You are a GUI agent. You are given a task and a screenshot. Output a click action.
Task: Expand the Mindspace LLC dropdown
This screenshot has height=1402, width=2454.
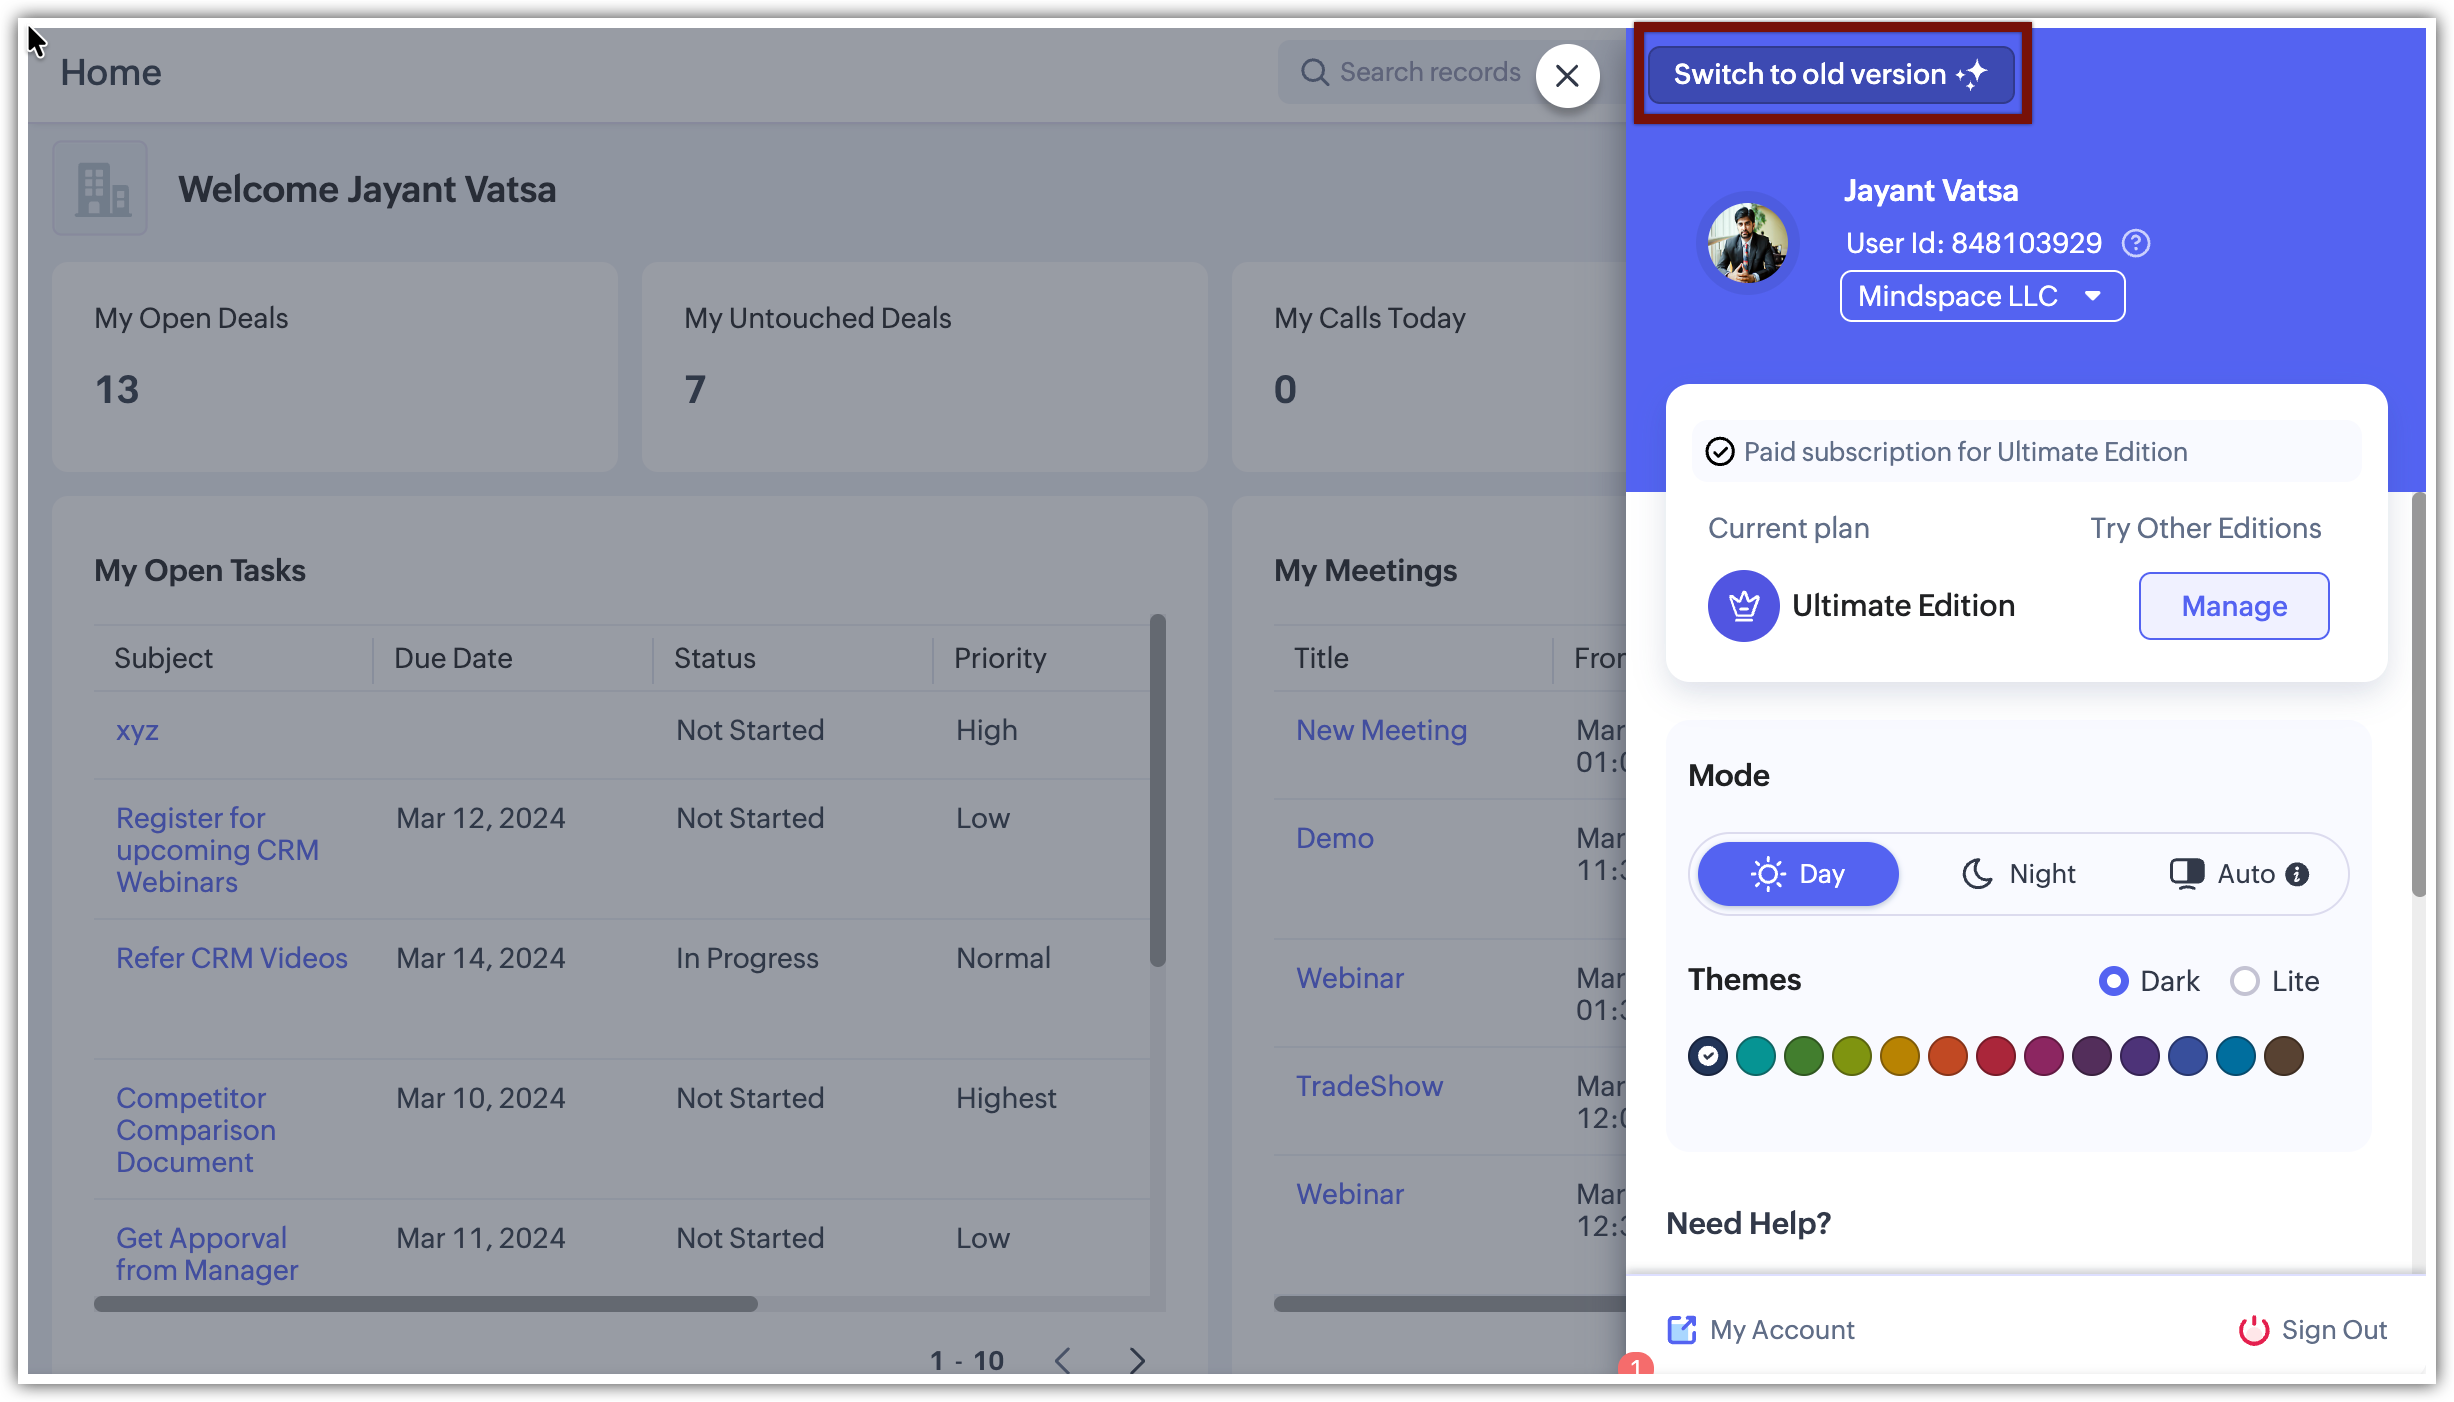coord(1982,296)
